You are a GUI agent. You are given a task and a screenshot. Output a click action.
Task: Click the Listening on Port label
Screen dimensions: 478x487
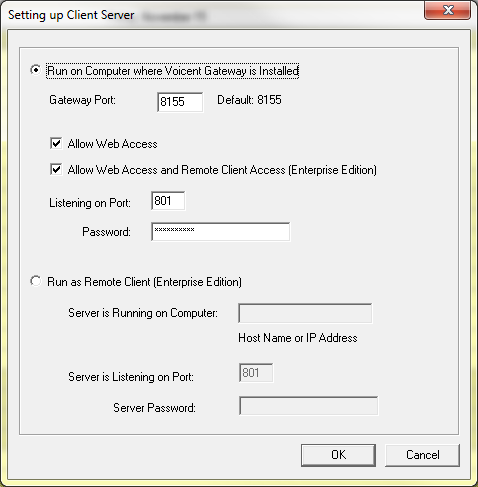tap(90, 203)
